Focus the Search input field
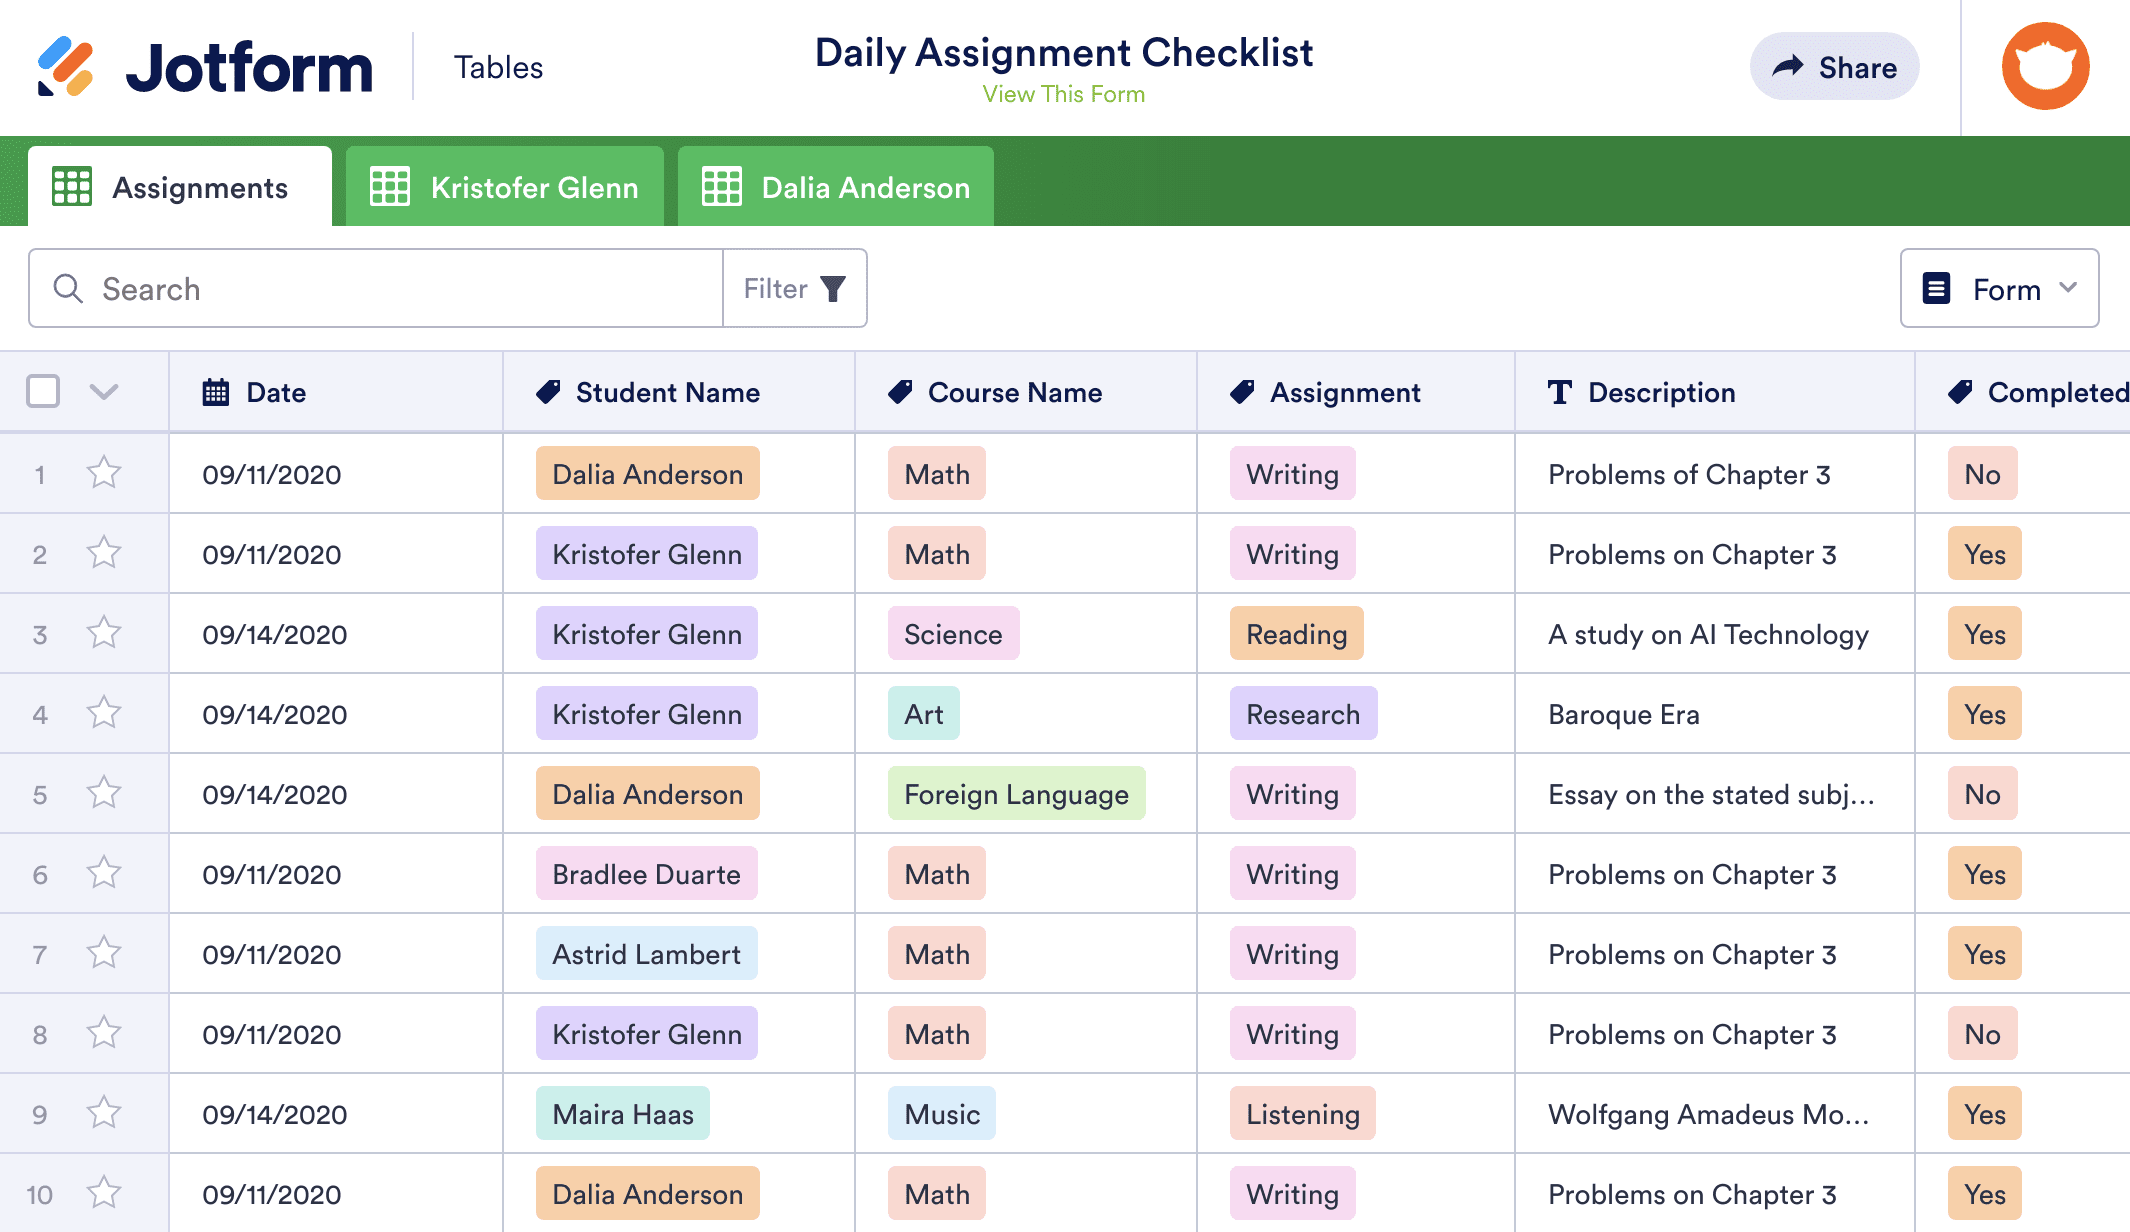The height and width of the screenshot is (1232, 2130). pos(400,289)
